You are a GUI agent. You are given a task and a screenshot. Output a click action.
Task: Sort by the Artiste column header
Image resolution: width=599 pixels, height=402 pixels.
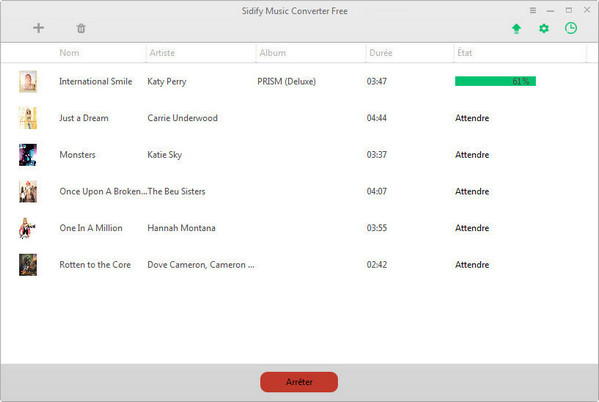pos(162,53)
